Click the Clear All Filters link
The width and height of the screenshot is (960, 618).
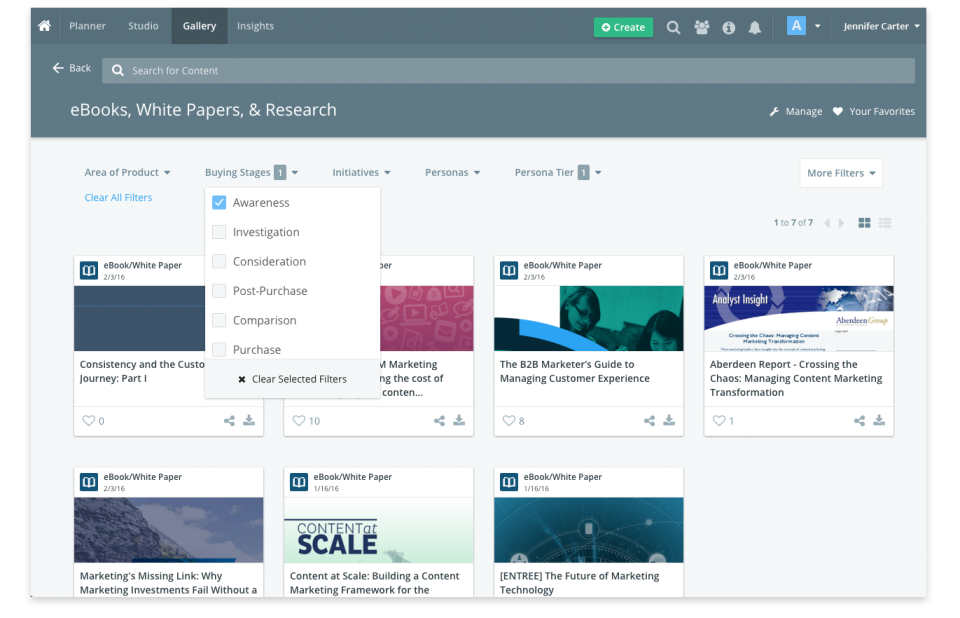point(118,198)
